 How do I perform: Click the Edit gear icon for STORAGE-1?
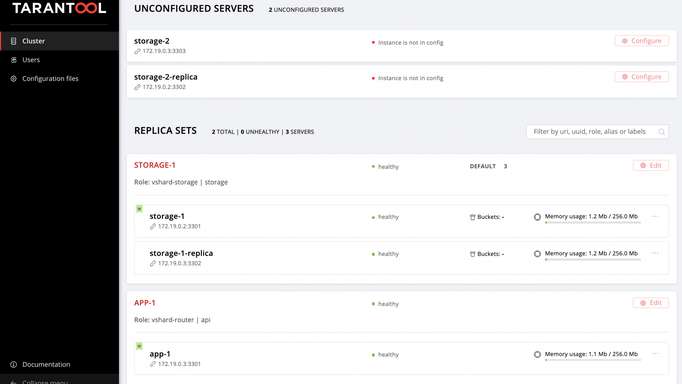tap(643, 165)
